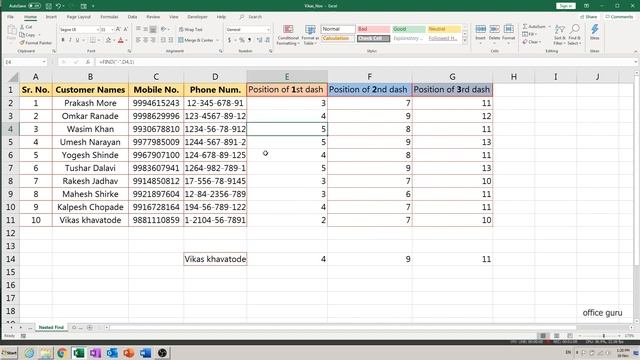Image resolution: width=640 pixels, height=360 pixels.
Task: Open the File tab
Action: pyautogui.click(x=11, y=17)
